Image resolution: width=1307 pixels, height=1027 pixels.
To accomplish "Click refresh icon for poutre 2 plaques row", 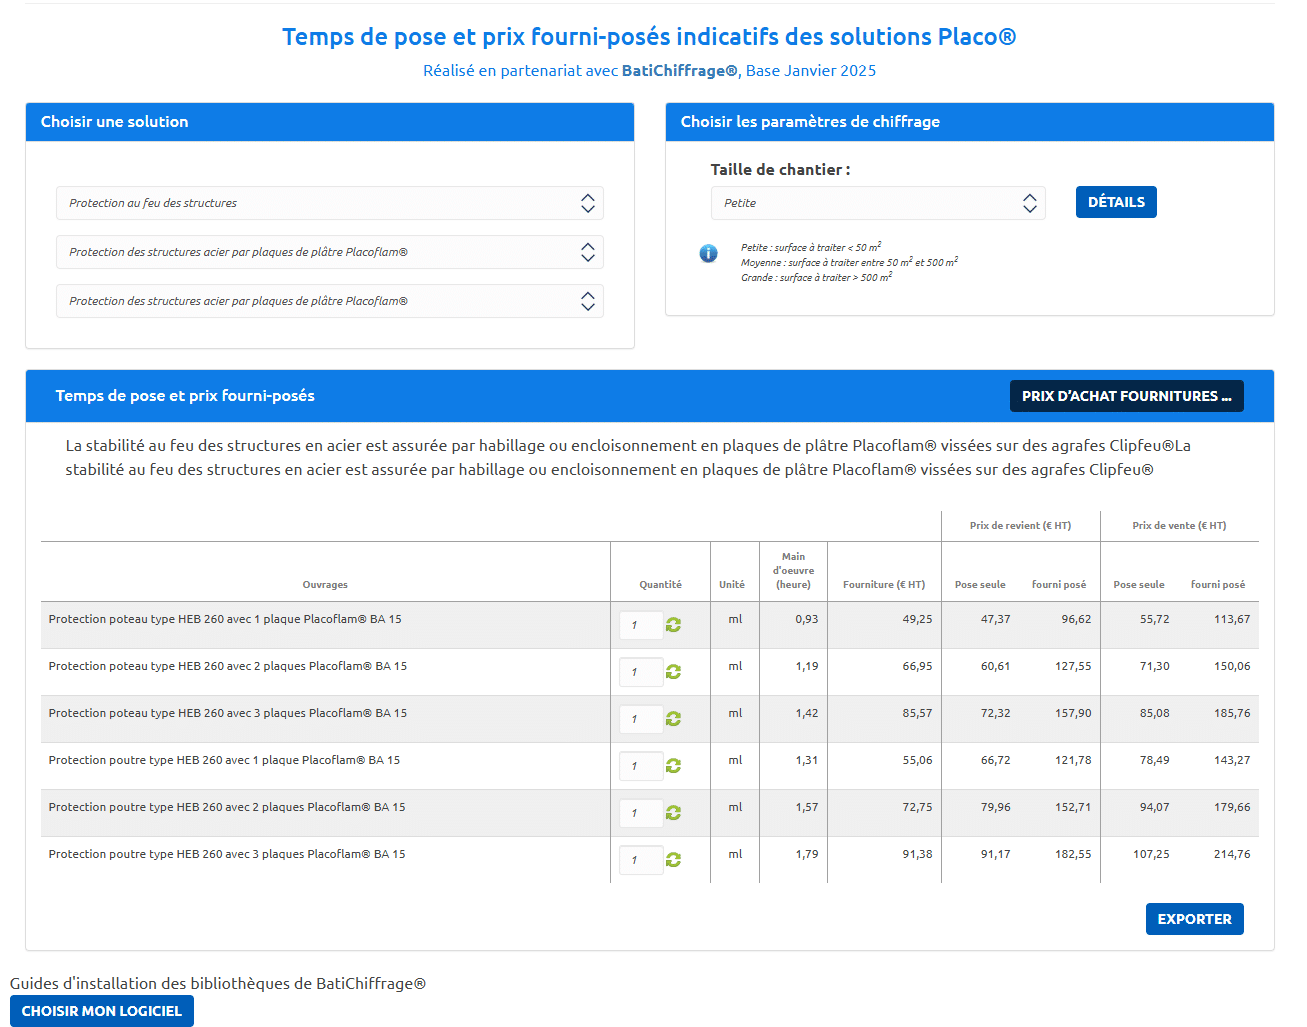I will (x=673, y=813).
